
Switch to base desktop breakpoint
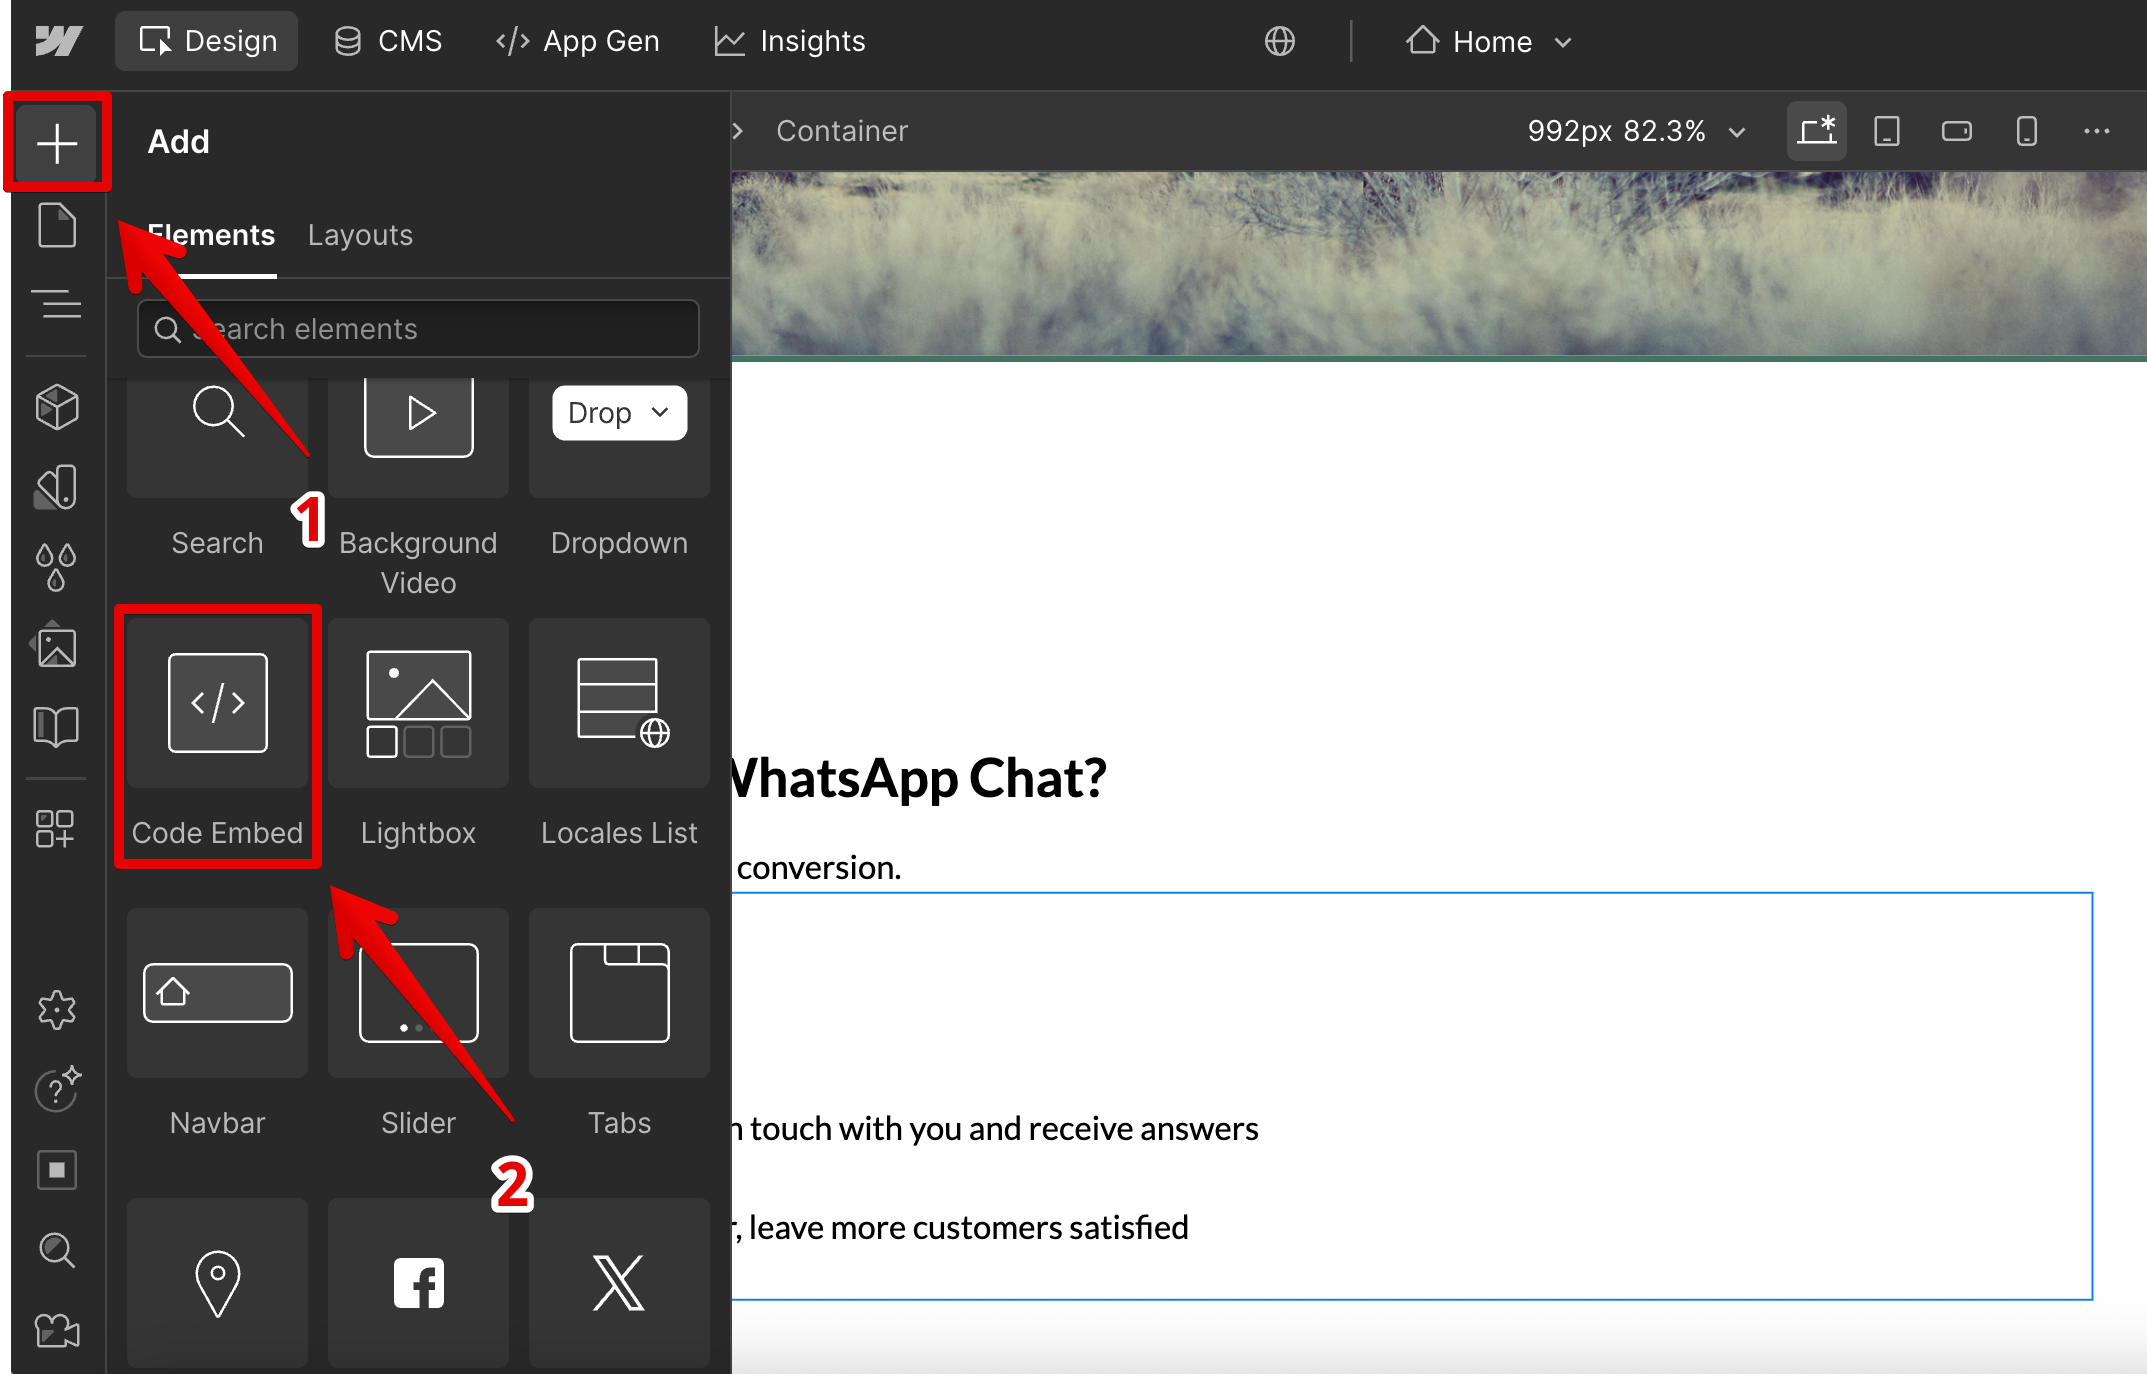1816,131
